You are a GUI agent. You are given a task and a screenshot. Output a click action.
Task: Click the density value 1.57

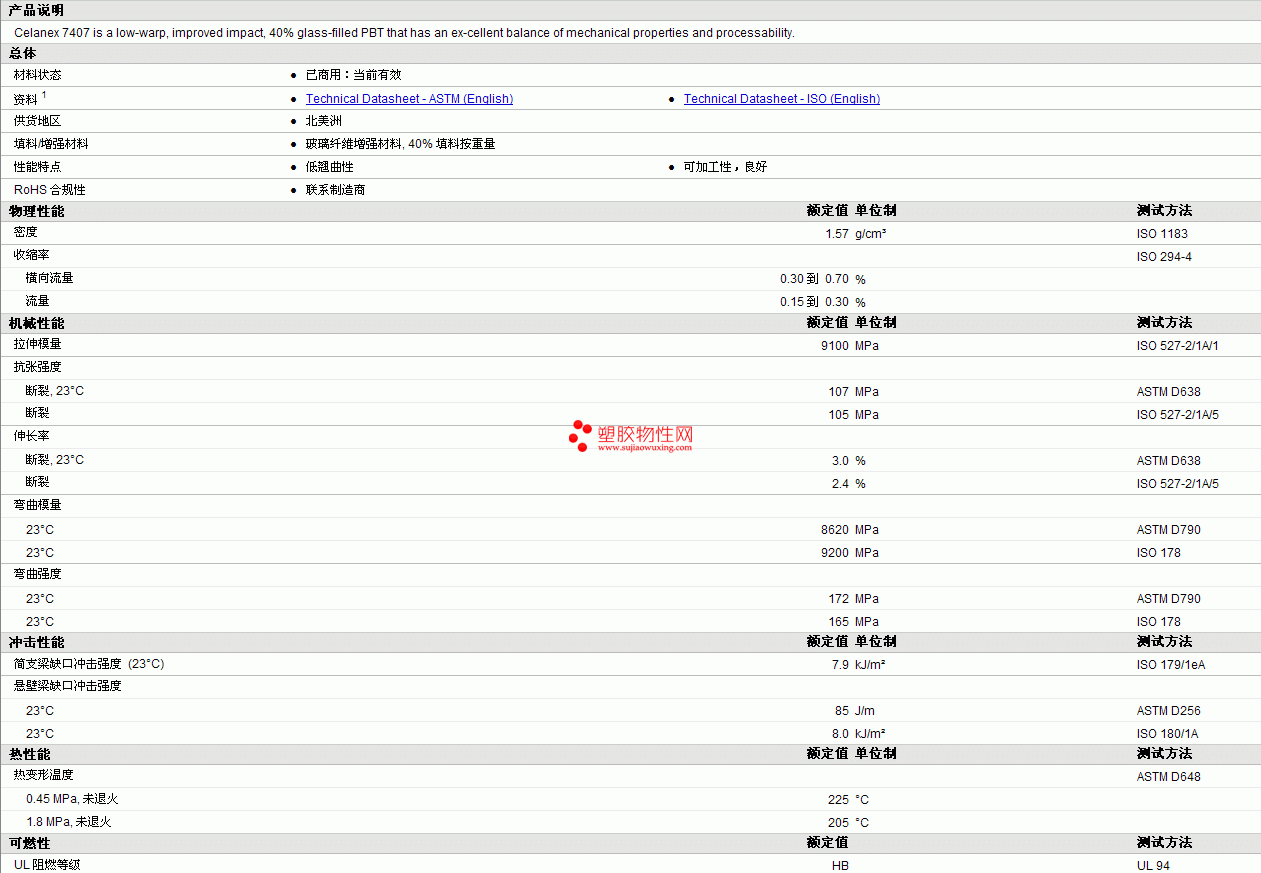(x=837, y=234)
